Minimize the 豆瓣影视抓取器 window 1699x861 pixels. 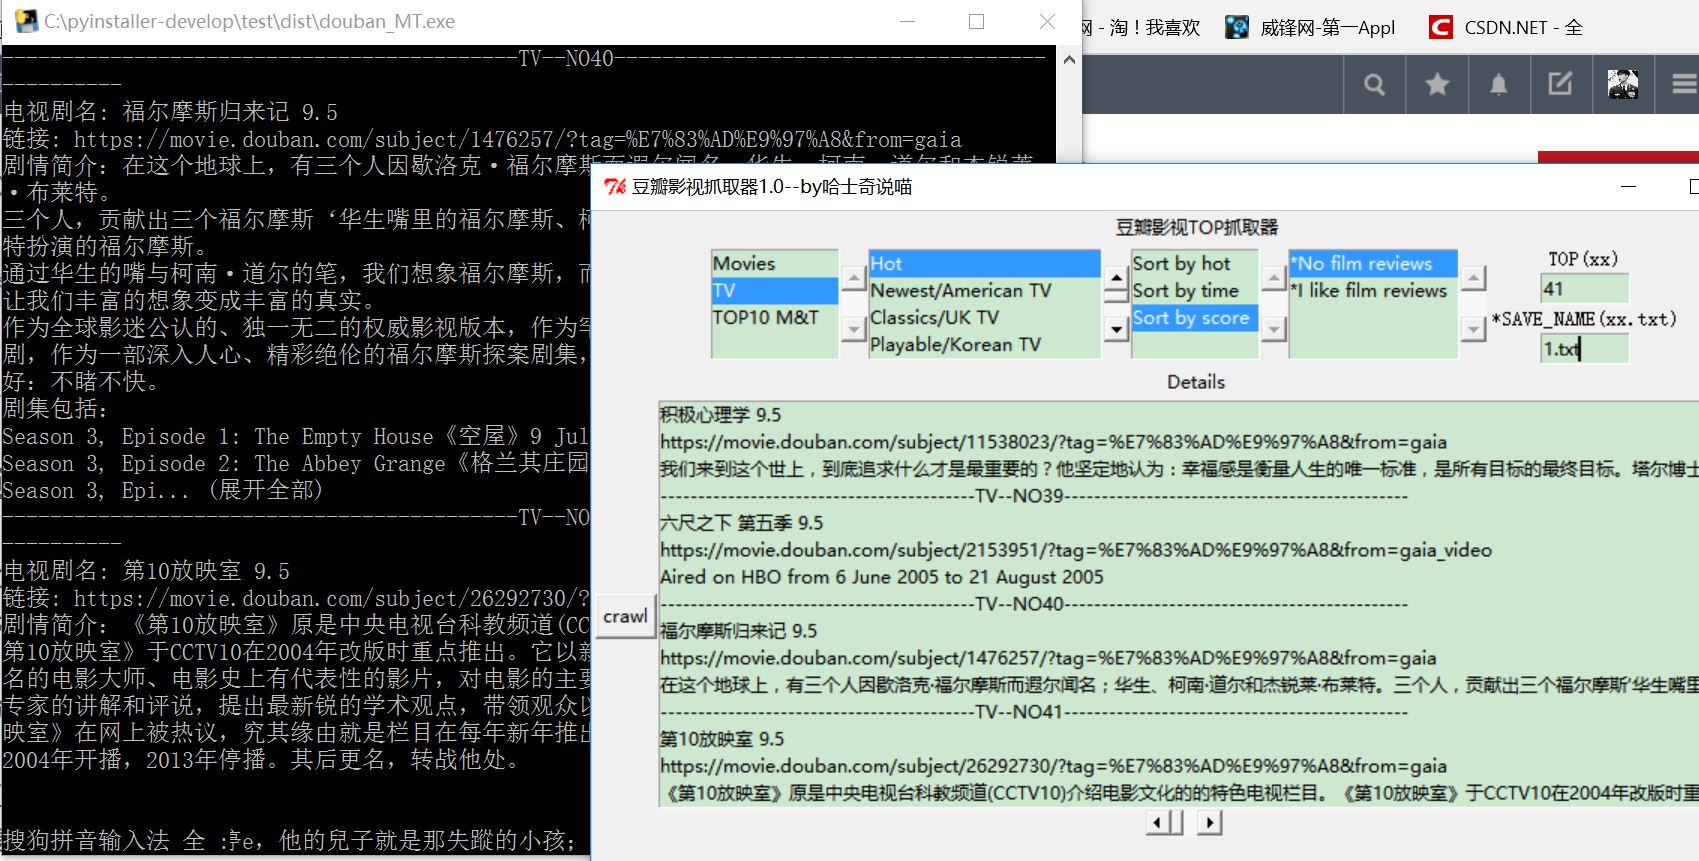click(x=1628, y=187)
